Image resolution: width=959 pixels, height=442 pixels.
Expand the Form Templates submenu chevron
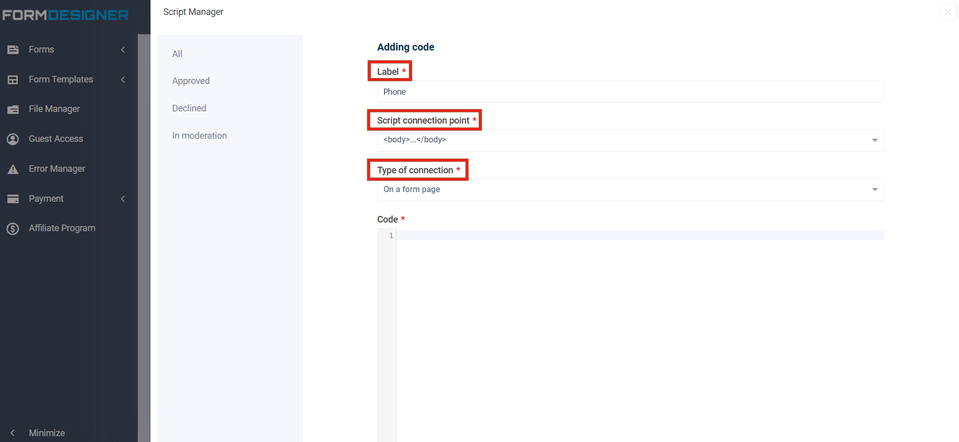click(123, 79)
